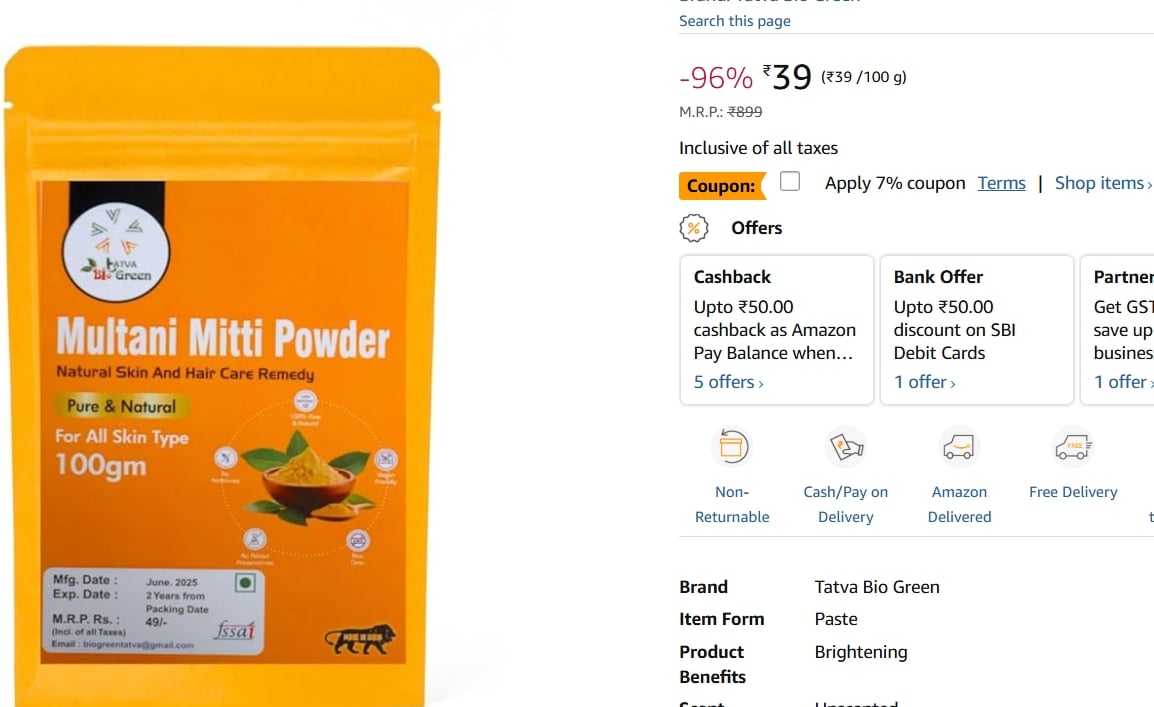Open the Cashback offer card
Image resolution: width=1154 pixels, height=707 pixels.
pos(776,330)
